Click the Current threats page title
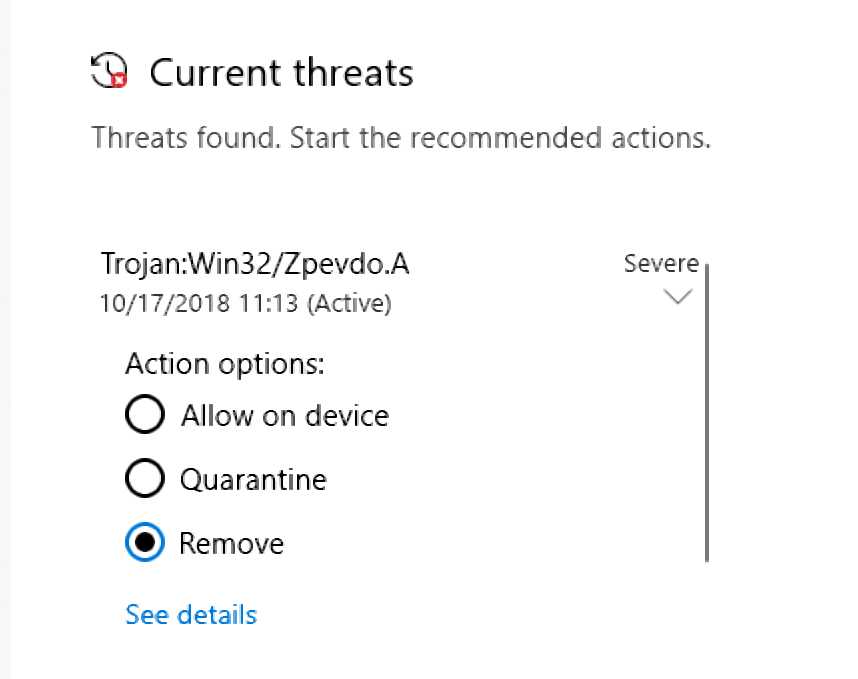This screenshot has width=858, height=679. (x=281, y=72)
